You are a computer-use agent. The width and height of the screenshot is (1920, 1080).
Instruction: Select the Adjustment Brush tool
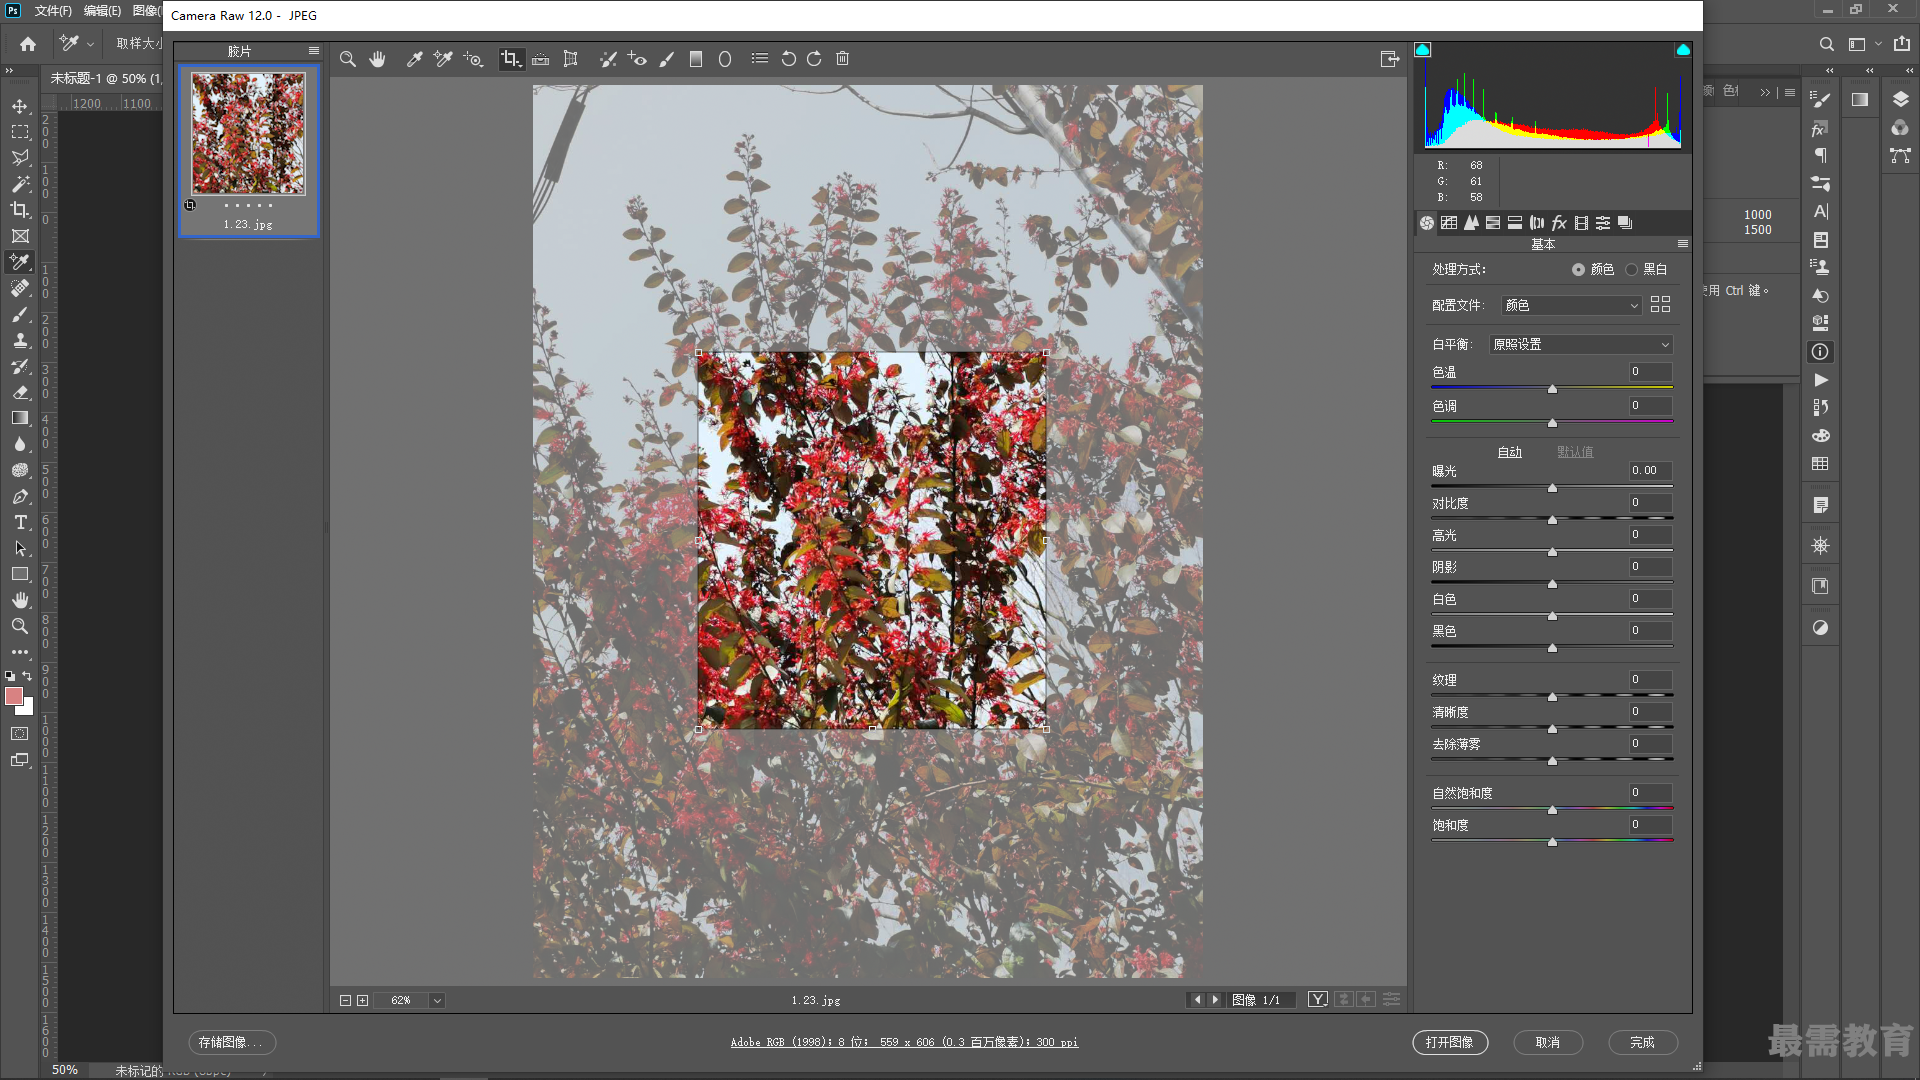coord(667,59)
